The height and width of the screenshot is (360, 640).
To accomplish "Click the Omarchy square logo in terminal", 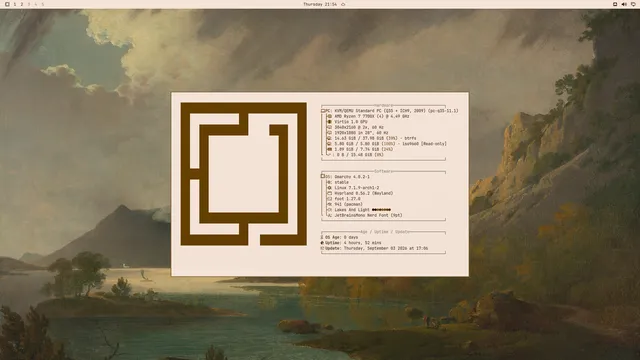I will coord(244,174).
